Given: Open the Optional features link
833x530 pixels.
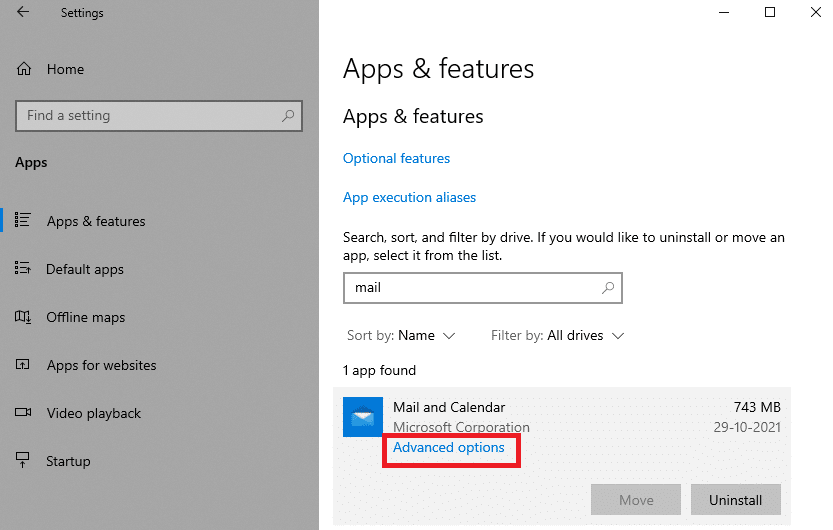Looking at the screenshot, I should tap(396, 158).
